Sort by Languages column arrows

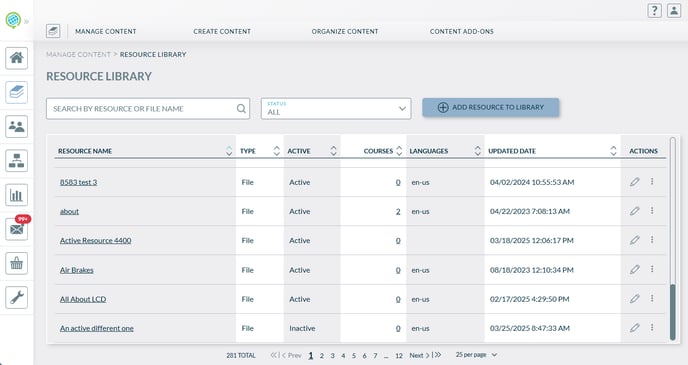click(477, 151)
